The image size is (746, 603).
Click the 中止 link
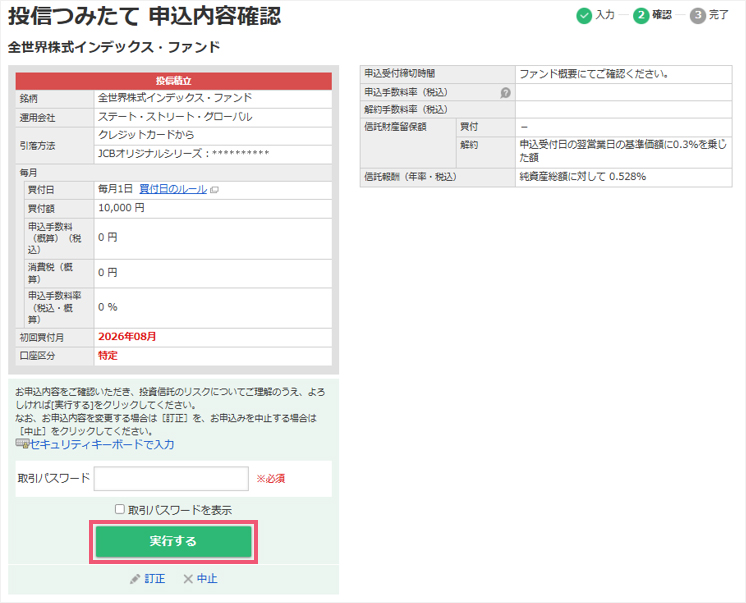[x=207, y=579]
